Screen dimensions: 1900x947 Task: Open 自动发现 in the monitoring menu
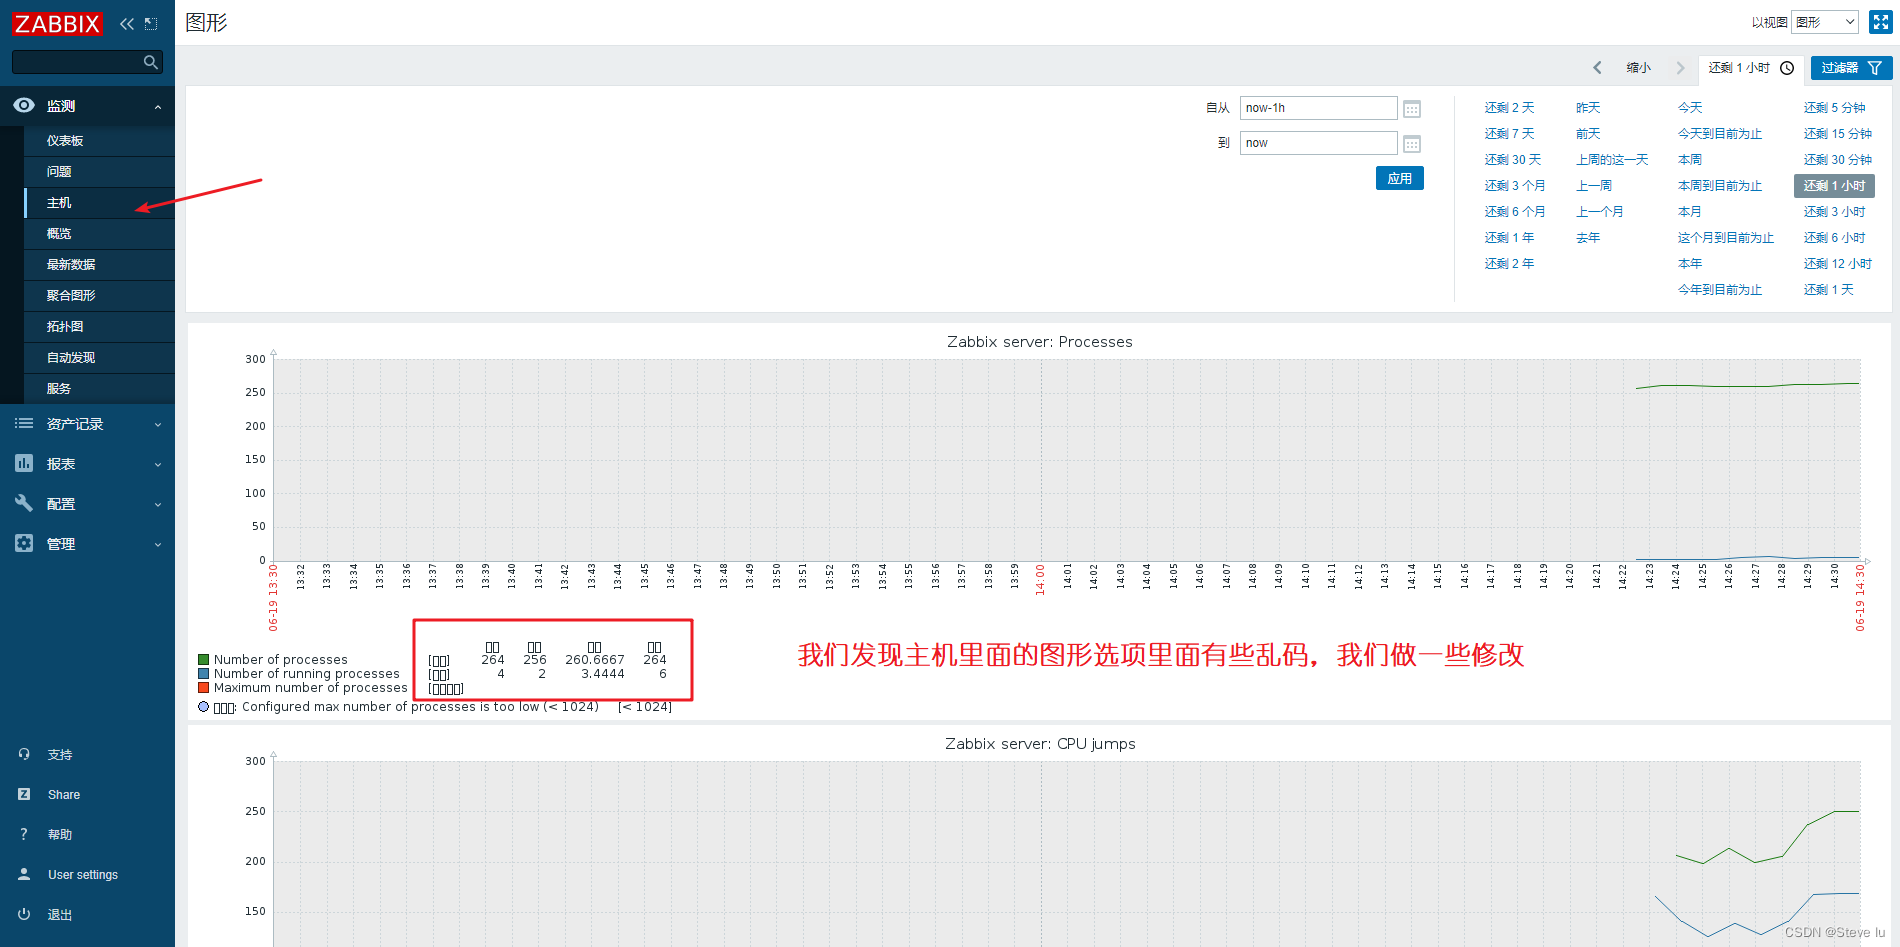pos(71,358)
